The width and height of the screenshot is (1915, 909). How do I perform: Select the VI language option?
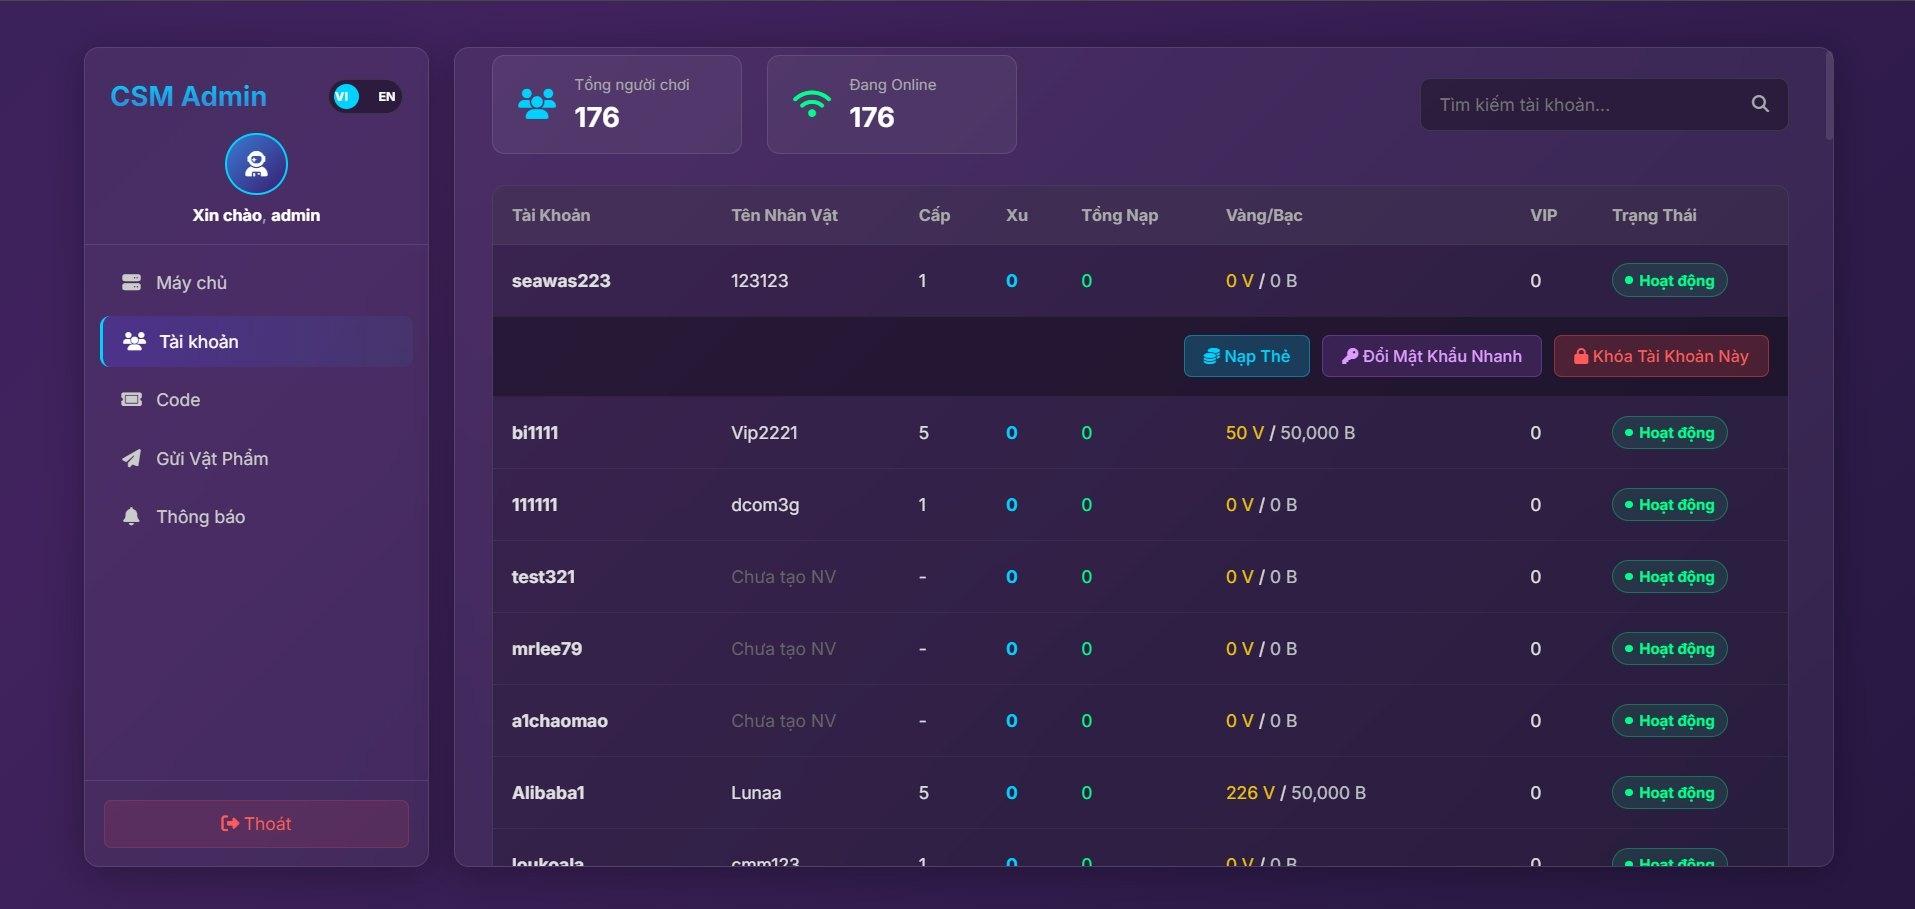[x=344, y=97]
